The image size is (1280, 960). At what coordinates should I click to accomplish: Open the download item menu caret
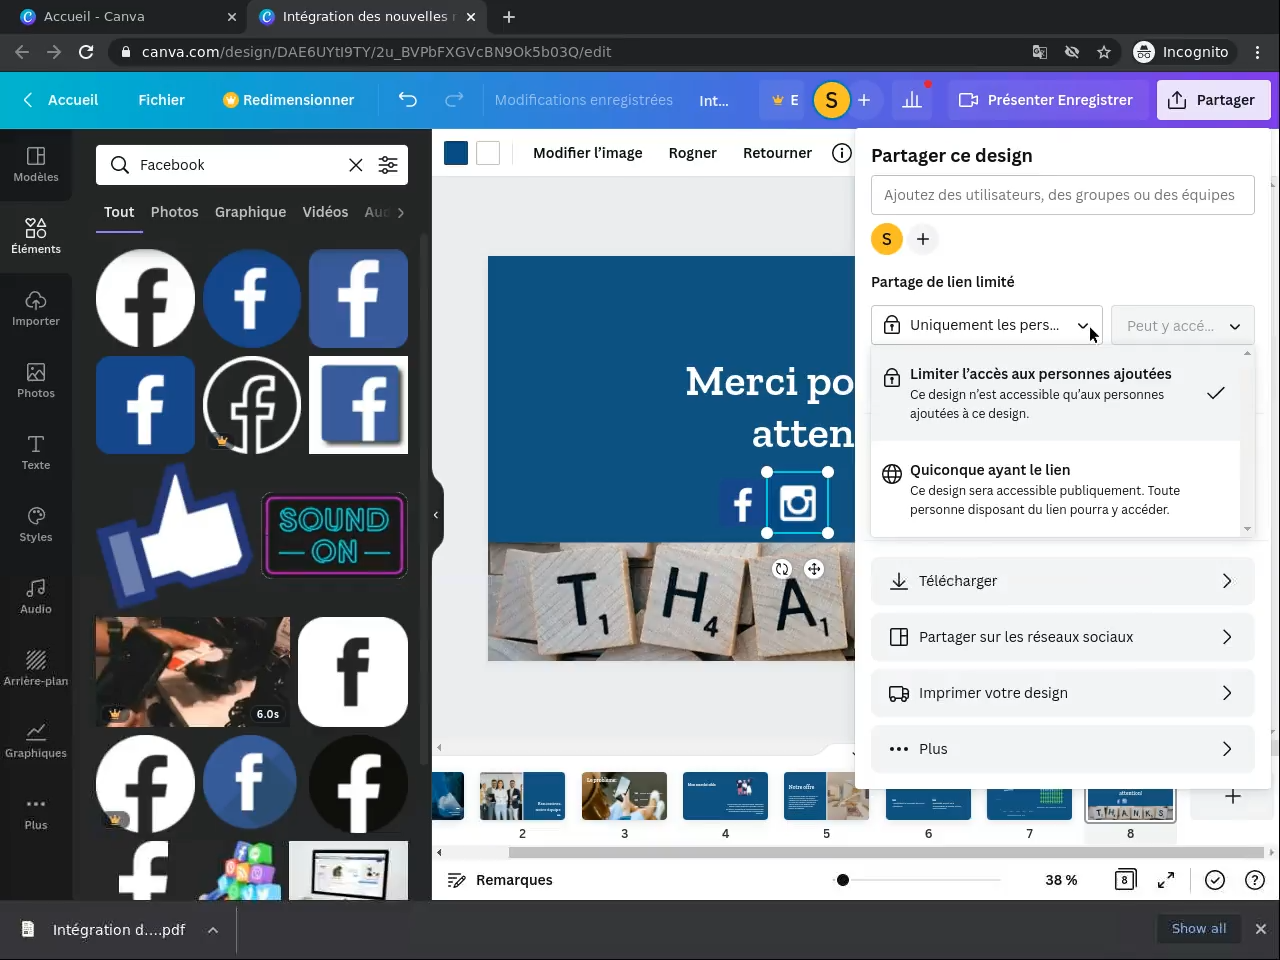(213, 930)
